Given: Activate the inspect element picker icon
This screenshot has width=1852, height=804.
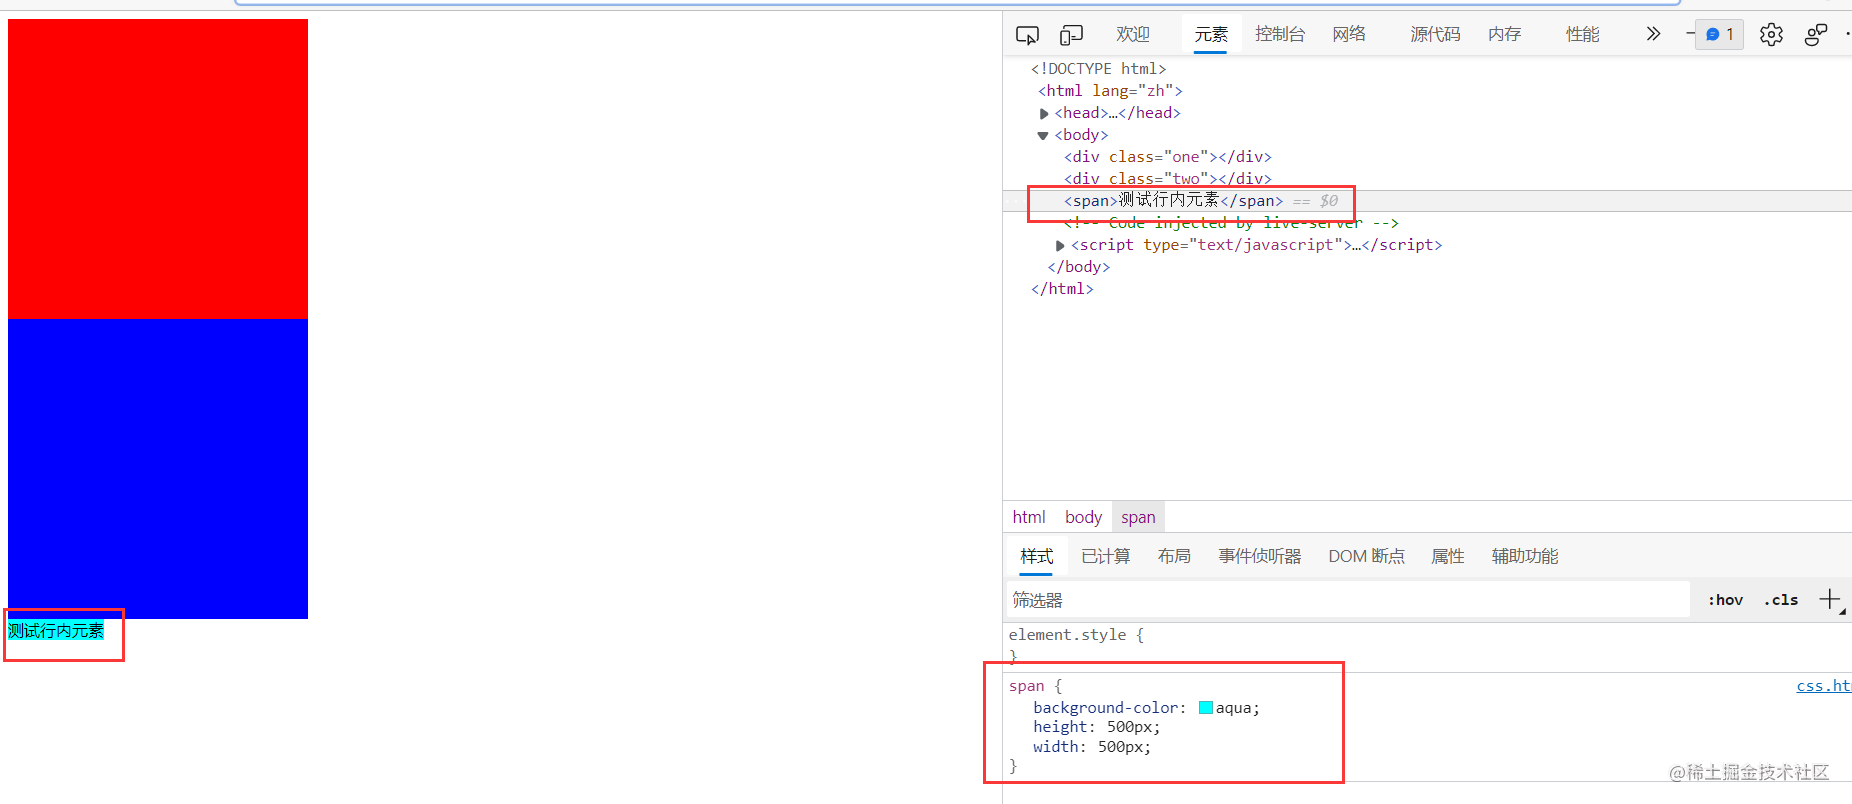Looking at the screenshot, I should pyautogui.click(x=1027, y=35).
